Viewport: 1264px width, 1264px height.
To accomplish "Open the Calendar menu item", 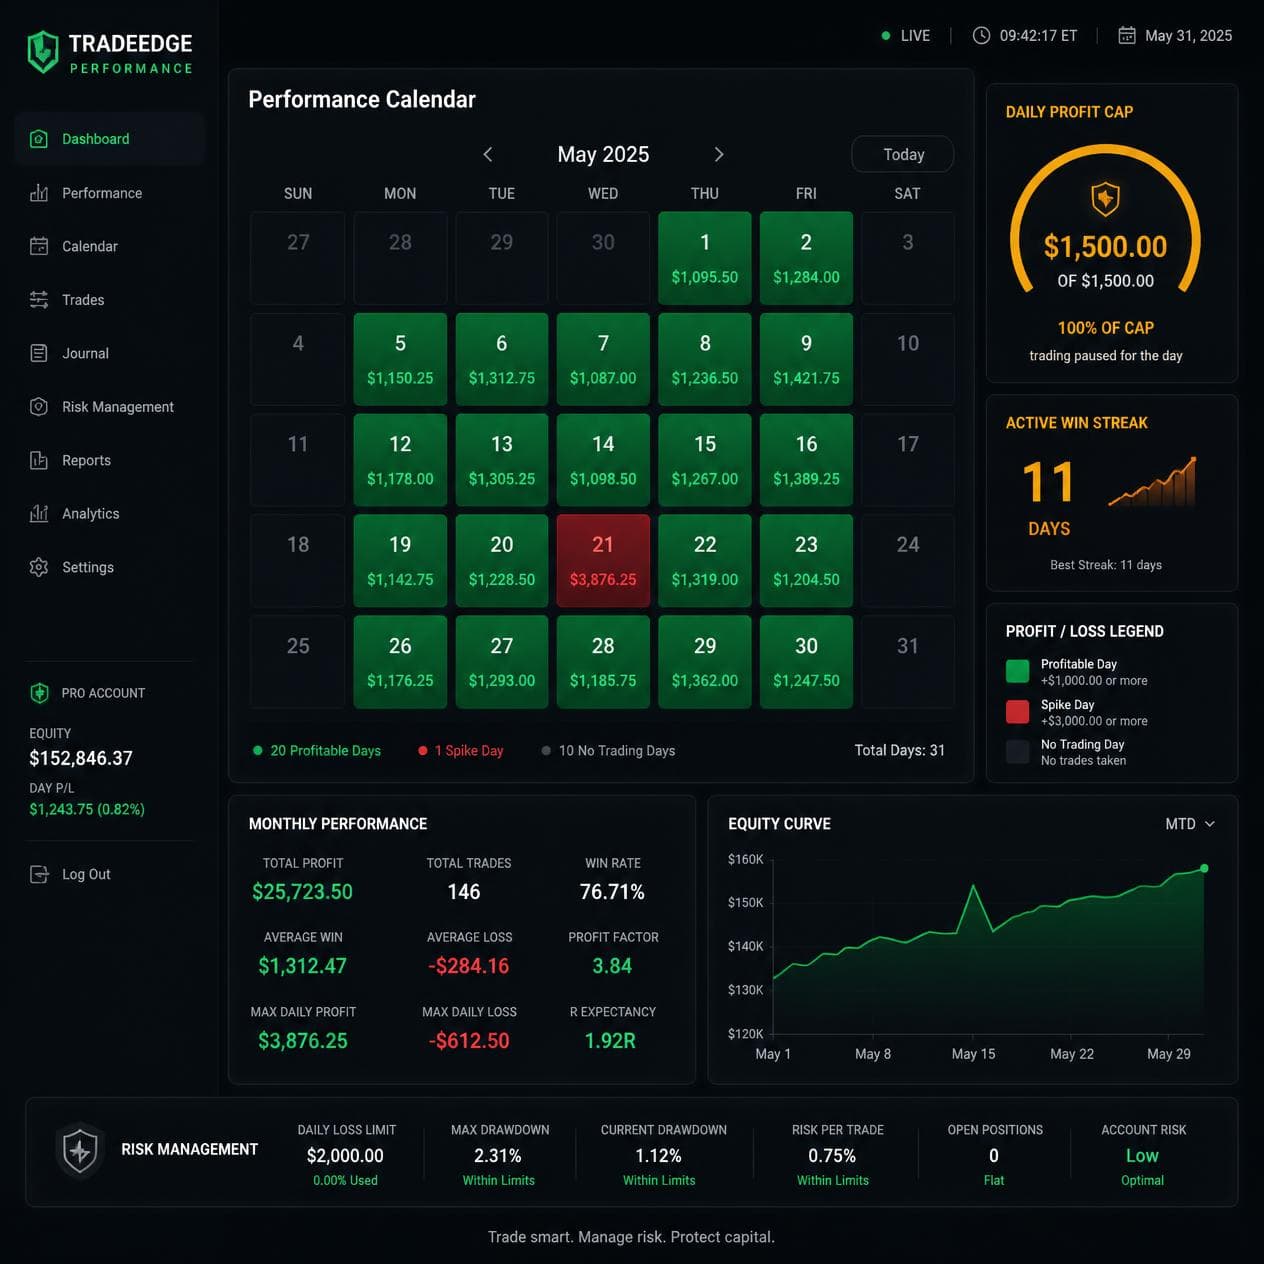I will tap(110, 246).
